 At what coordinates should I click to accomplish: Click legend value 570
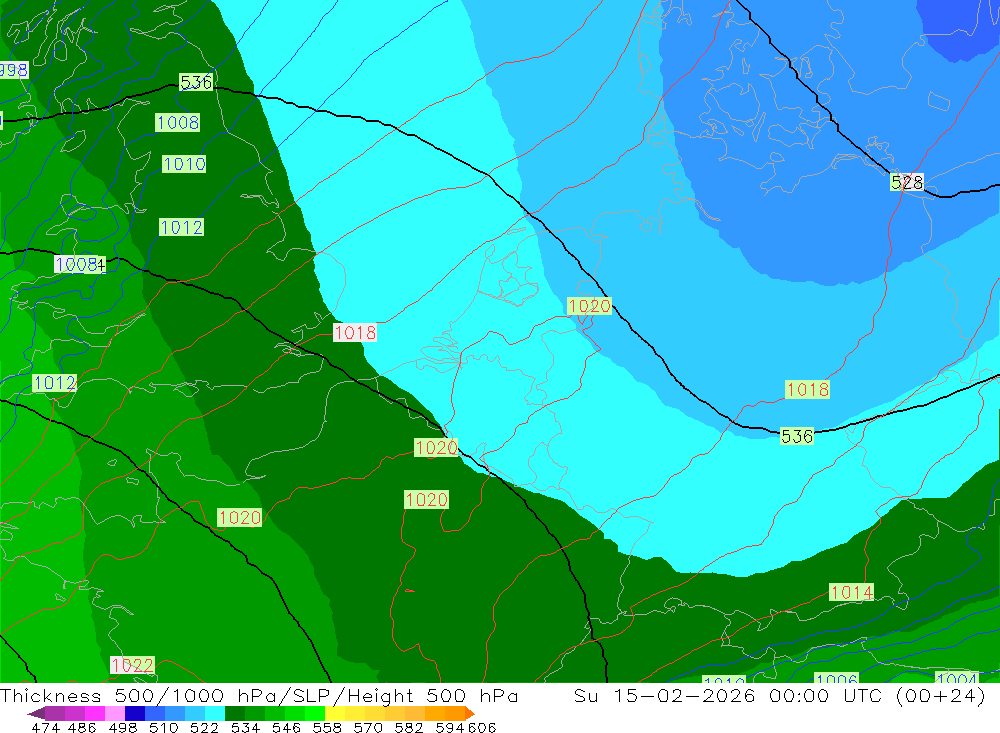coord(368,727)
